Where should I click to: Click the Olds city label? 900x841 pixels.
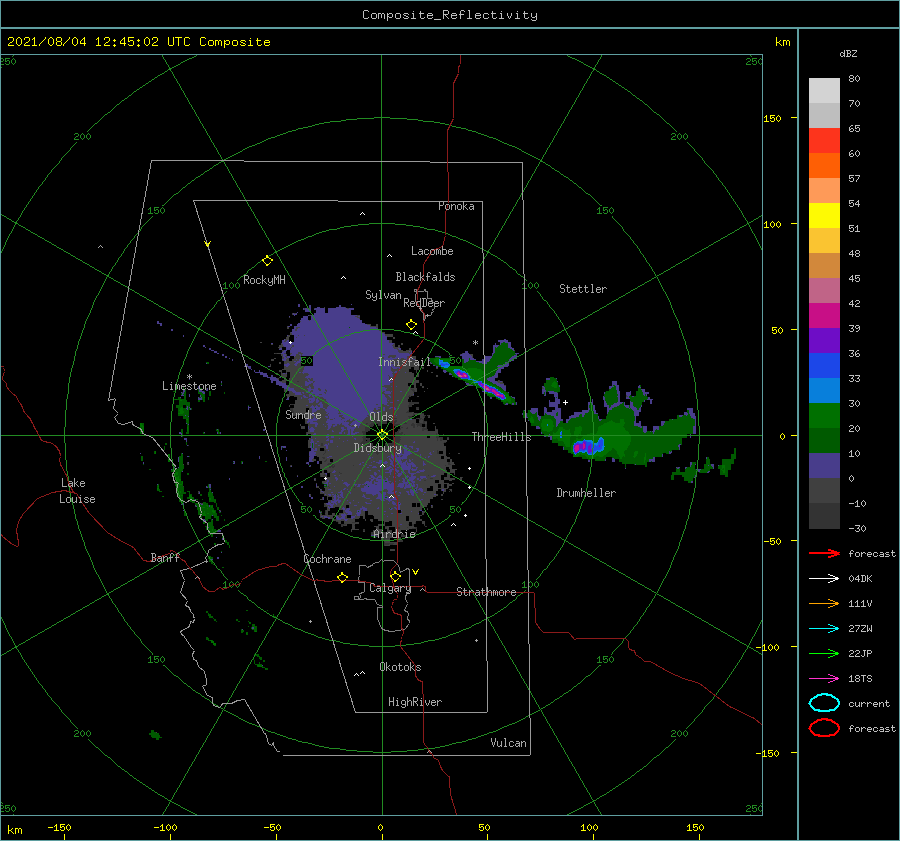point(381,417)
